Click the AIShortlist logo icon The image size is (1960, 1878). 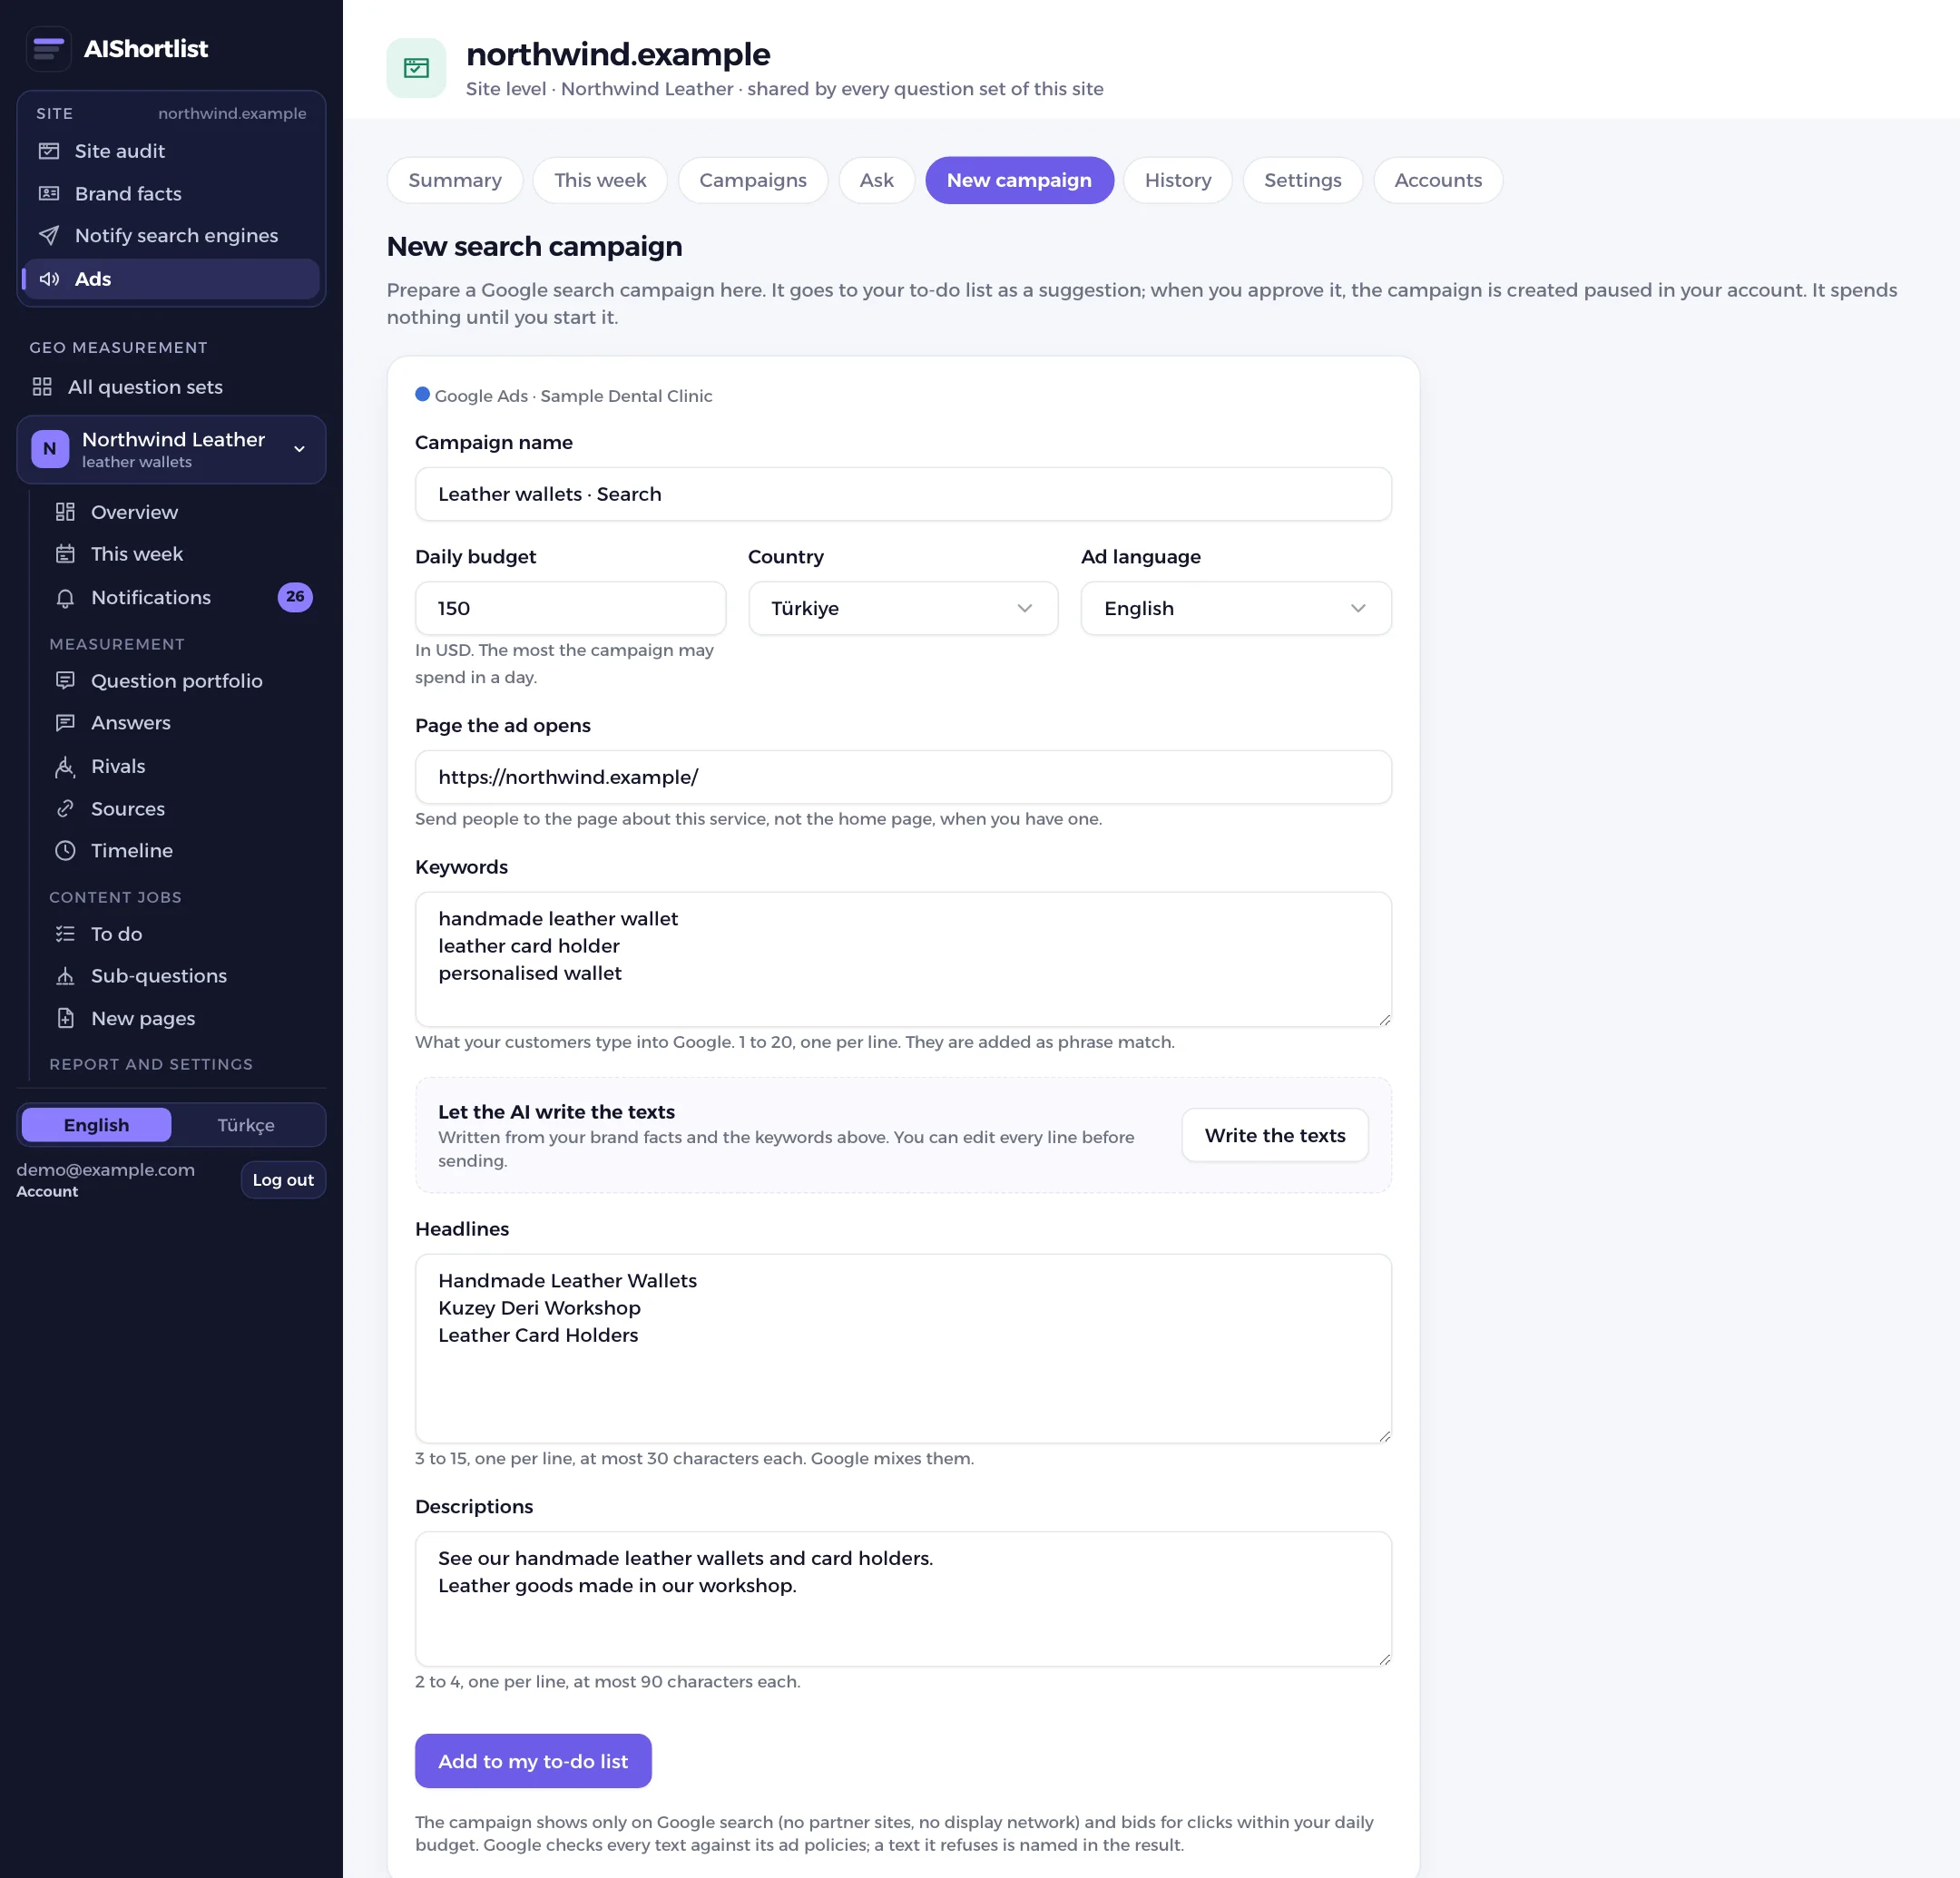click(x=48, y=48)
